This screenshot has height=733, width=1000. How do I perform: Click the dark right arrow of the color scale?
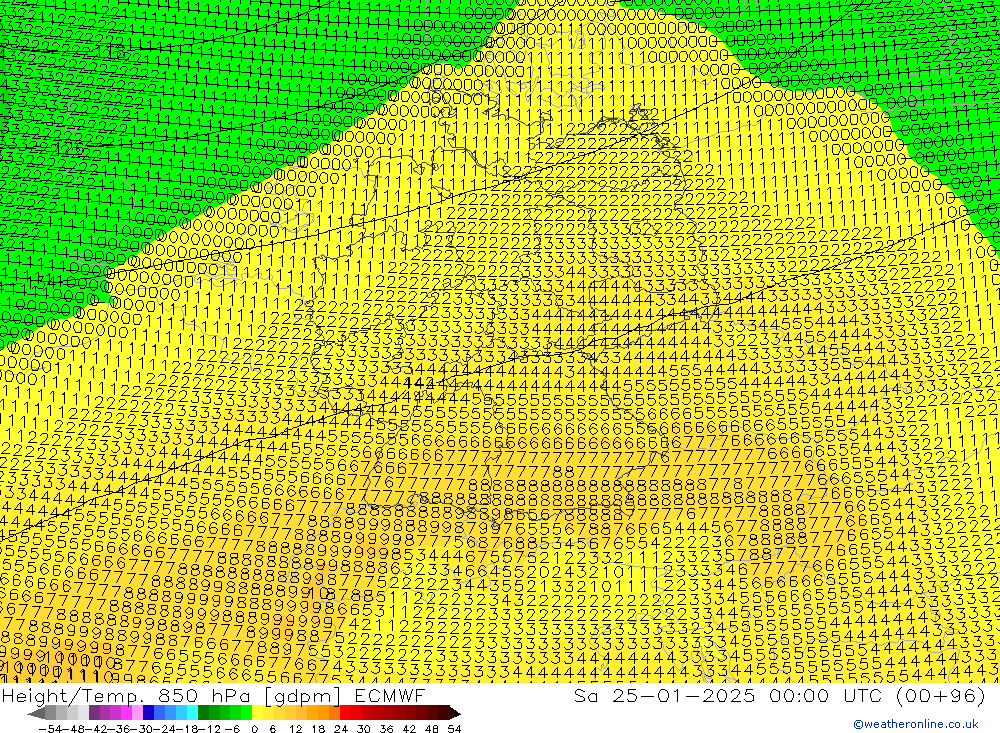pyautogui.click(x=454, y=713)
